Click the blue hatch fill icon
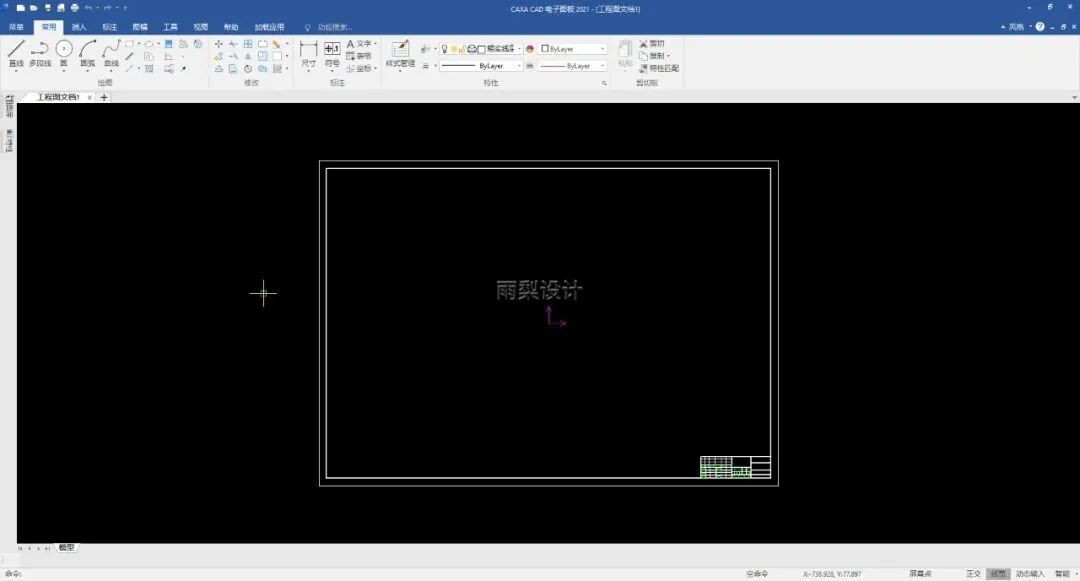This screenshot has height=581, width=1080. tap(169, 44)
